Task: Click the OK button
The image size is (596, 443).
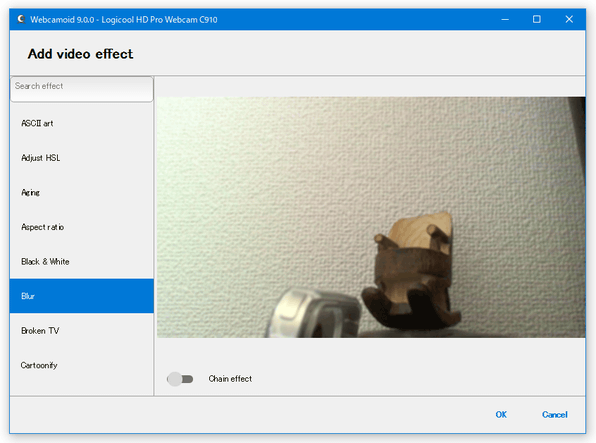Action: pos(501,414)
